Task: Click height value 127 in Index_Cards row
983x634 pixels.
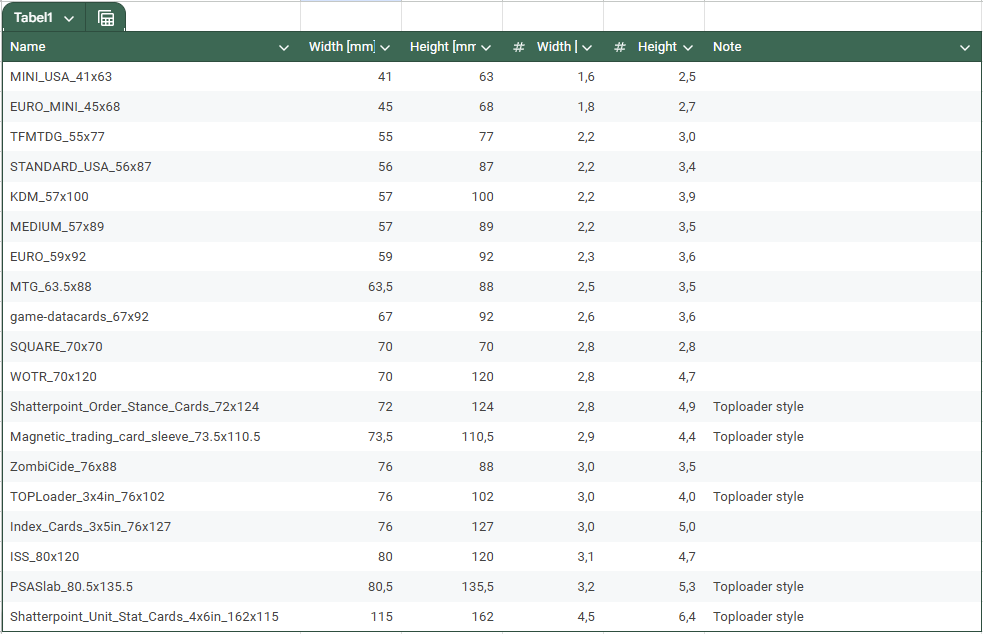Action: (483, 527)
